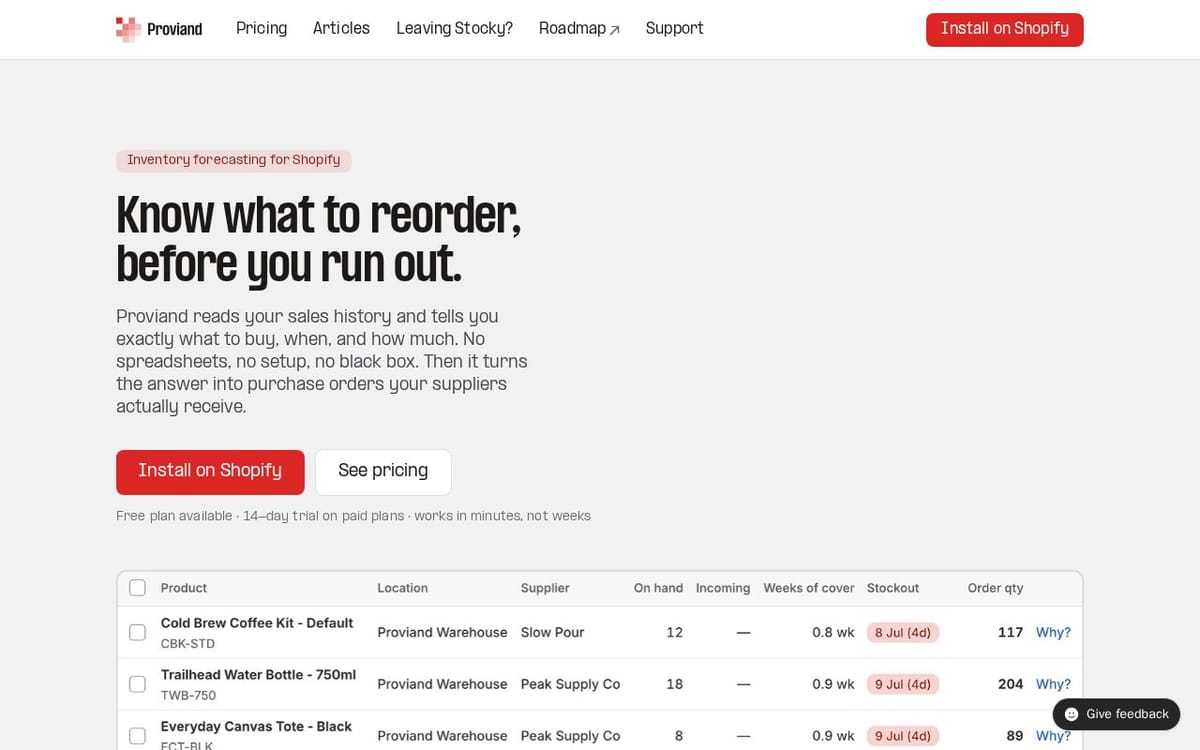Click the Proviand brand name text
Screen dimensions: 1200x750
(x=174, y=29)
